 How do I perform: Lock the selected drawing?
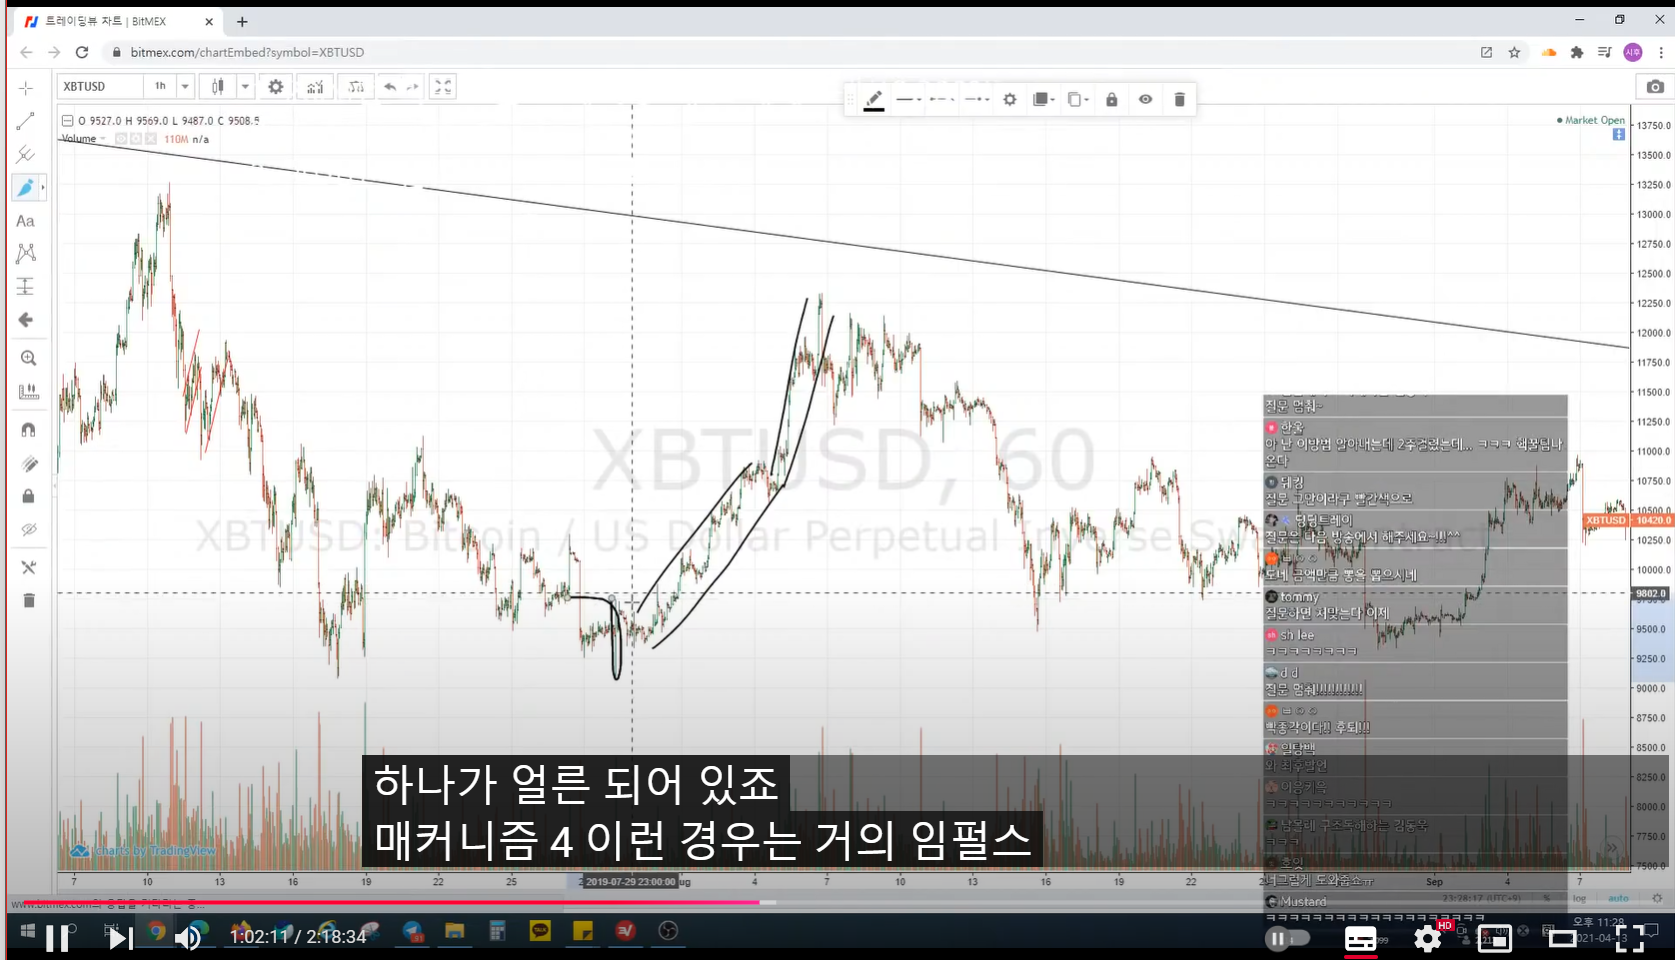pyautogui.click(x=1112, y=99)
